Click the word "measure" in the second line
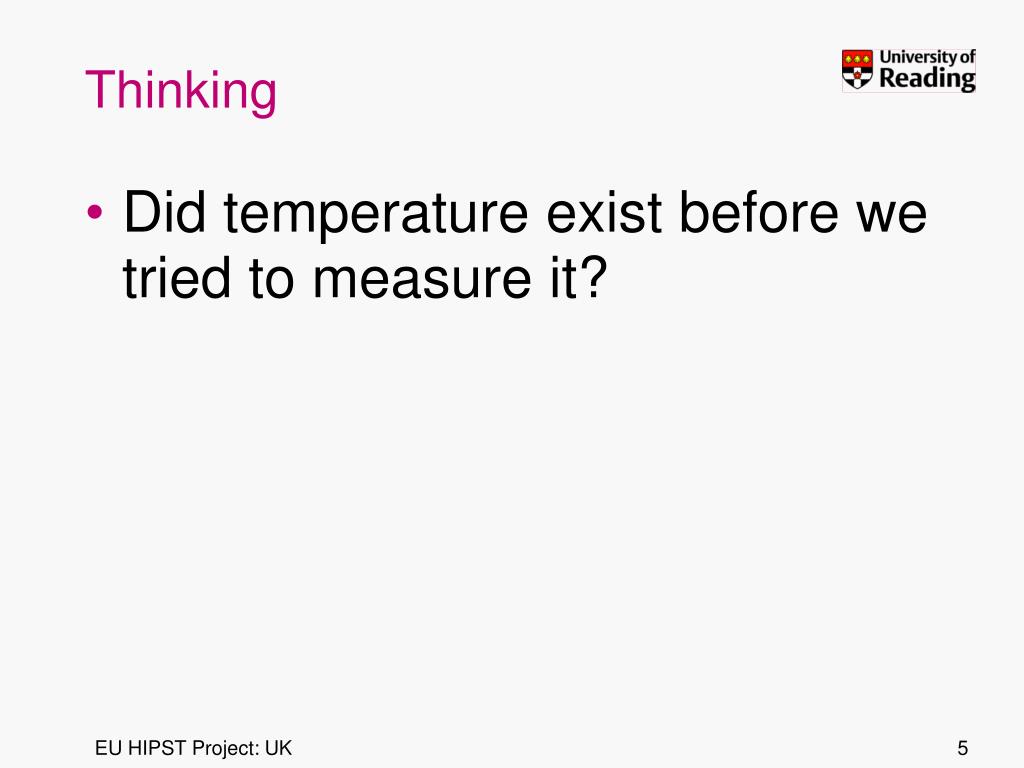The height and width of the screenshot is (768, 1024). [x=422, y=283]
